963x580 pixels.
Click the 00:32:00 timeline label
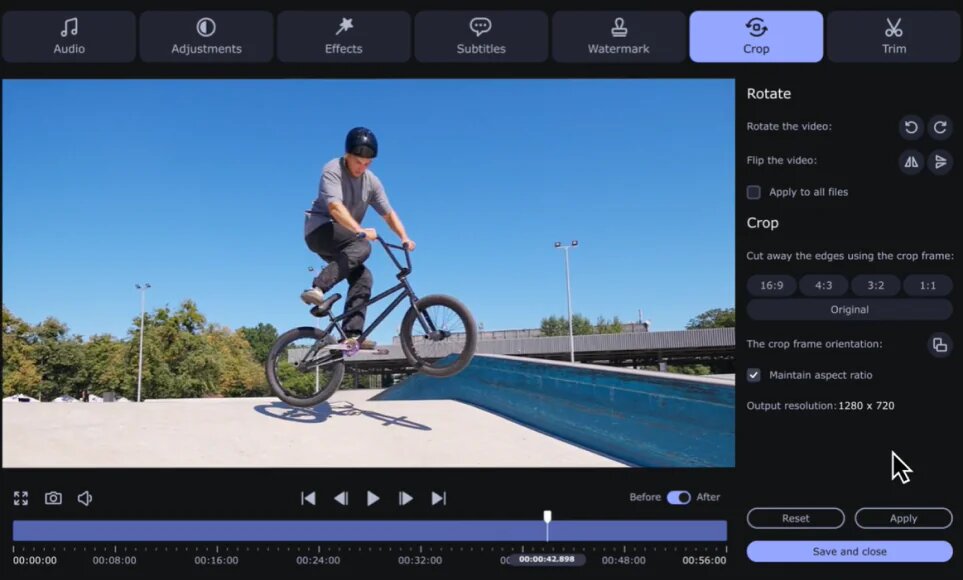coord(420,560)
